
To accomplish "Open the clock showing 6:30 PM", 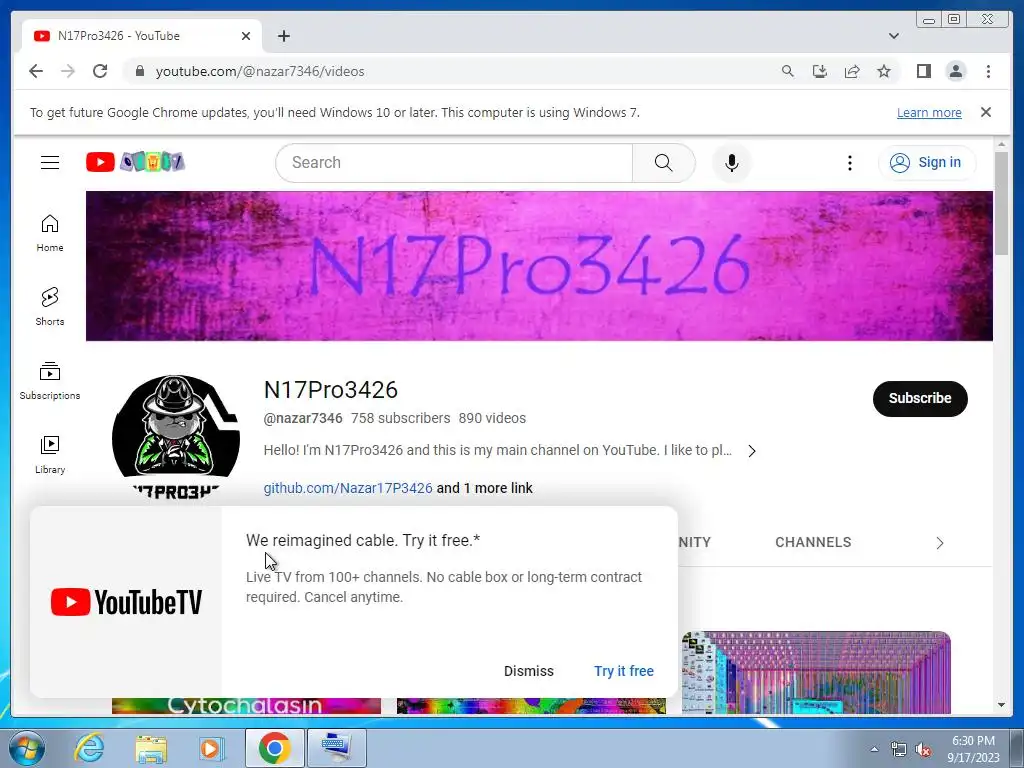I will (x=973, y=749).
